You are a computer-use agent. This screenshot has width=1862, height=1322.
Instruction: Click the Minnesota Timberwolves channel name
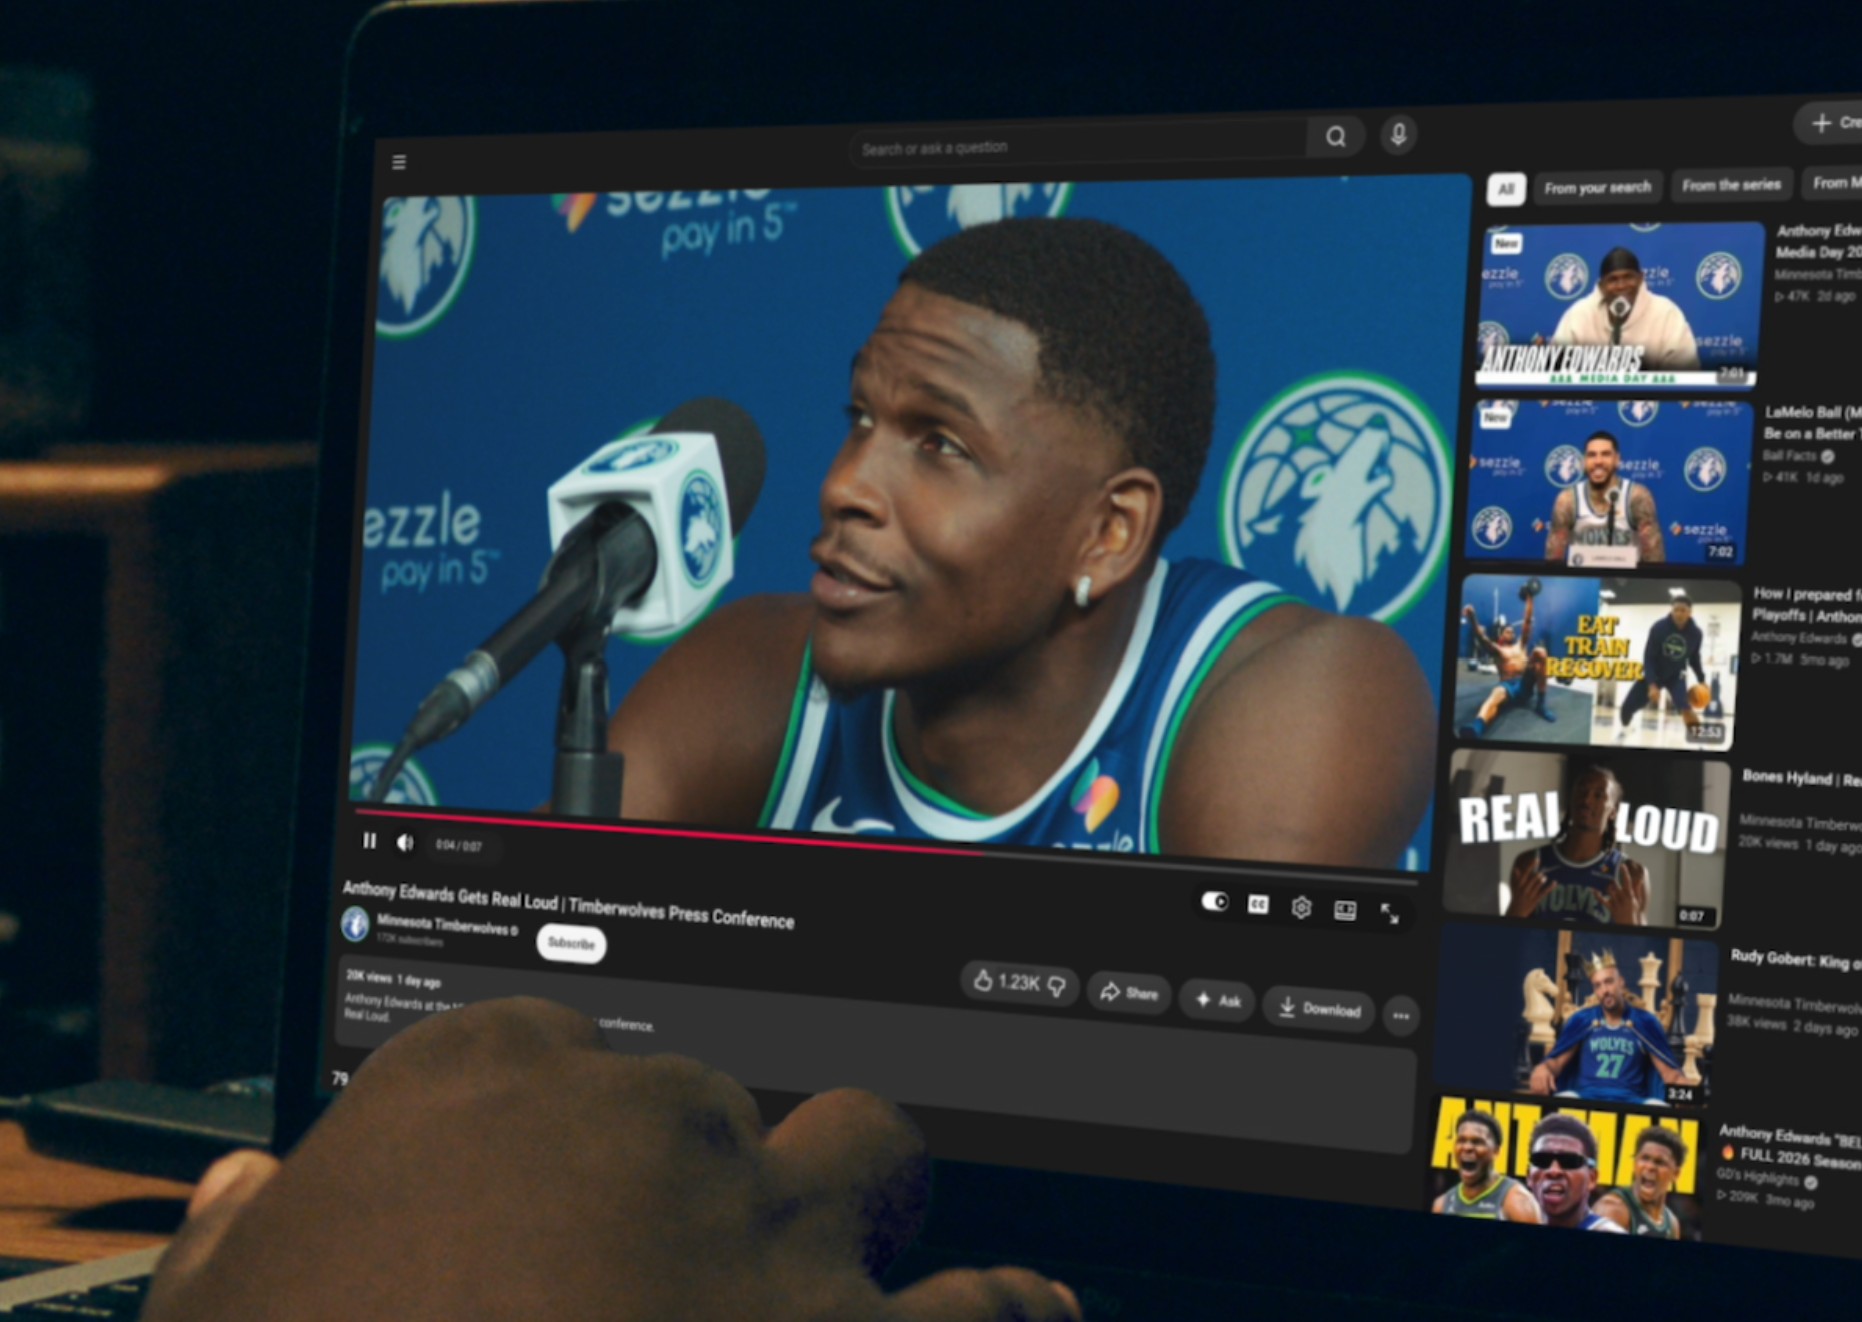click(444, 925)
